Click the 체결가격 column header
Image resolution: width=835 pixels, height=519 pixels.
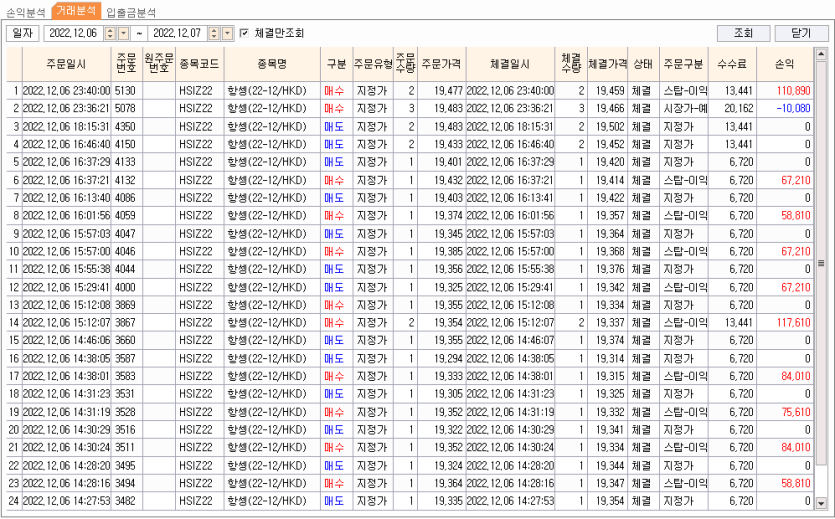tap(608, 64)
